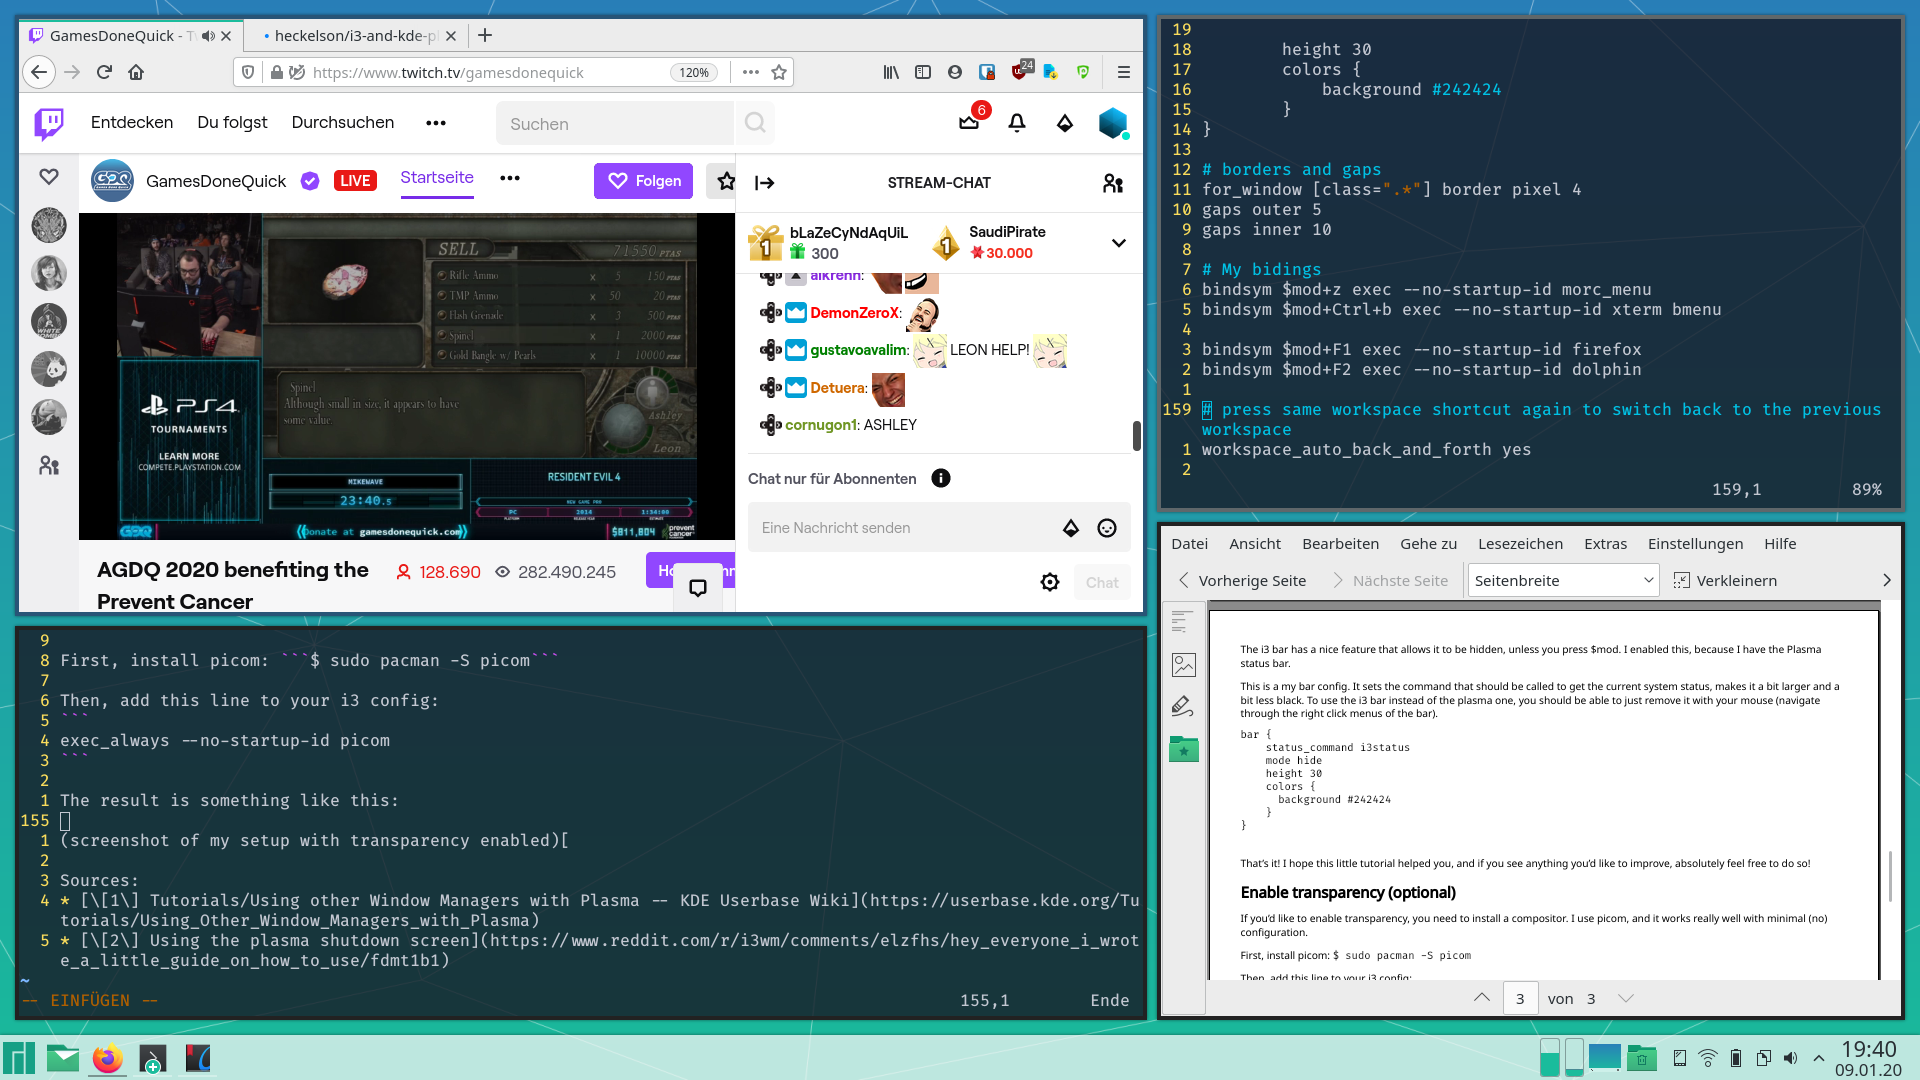
Task: Click the Folgen follow button
Action: (644, 181)
